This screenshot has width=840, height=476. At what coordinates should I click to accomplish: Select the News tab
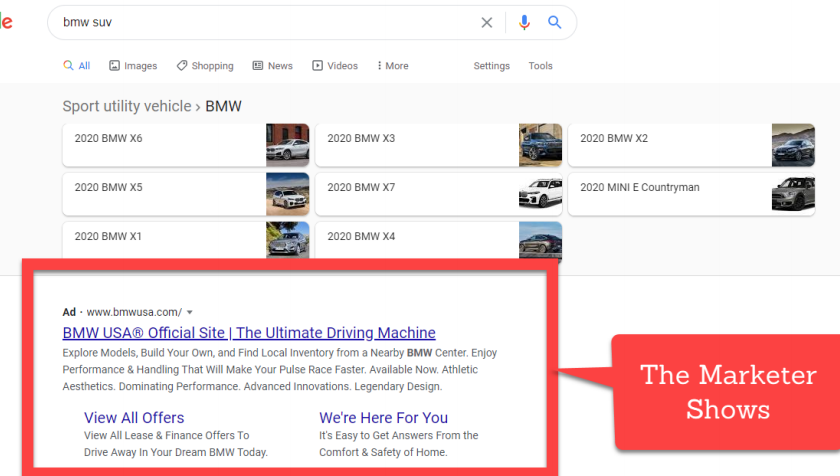tap(272, 66)
